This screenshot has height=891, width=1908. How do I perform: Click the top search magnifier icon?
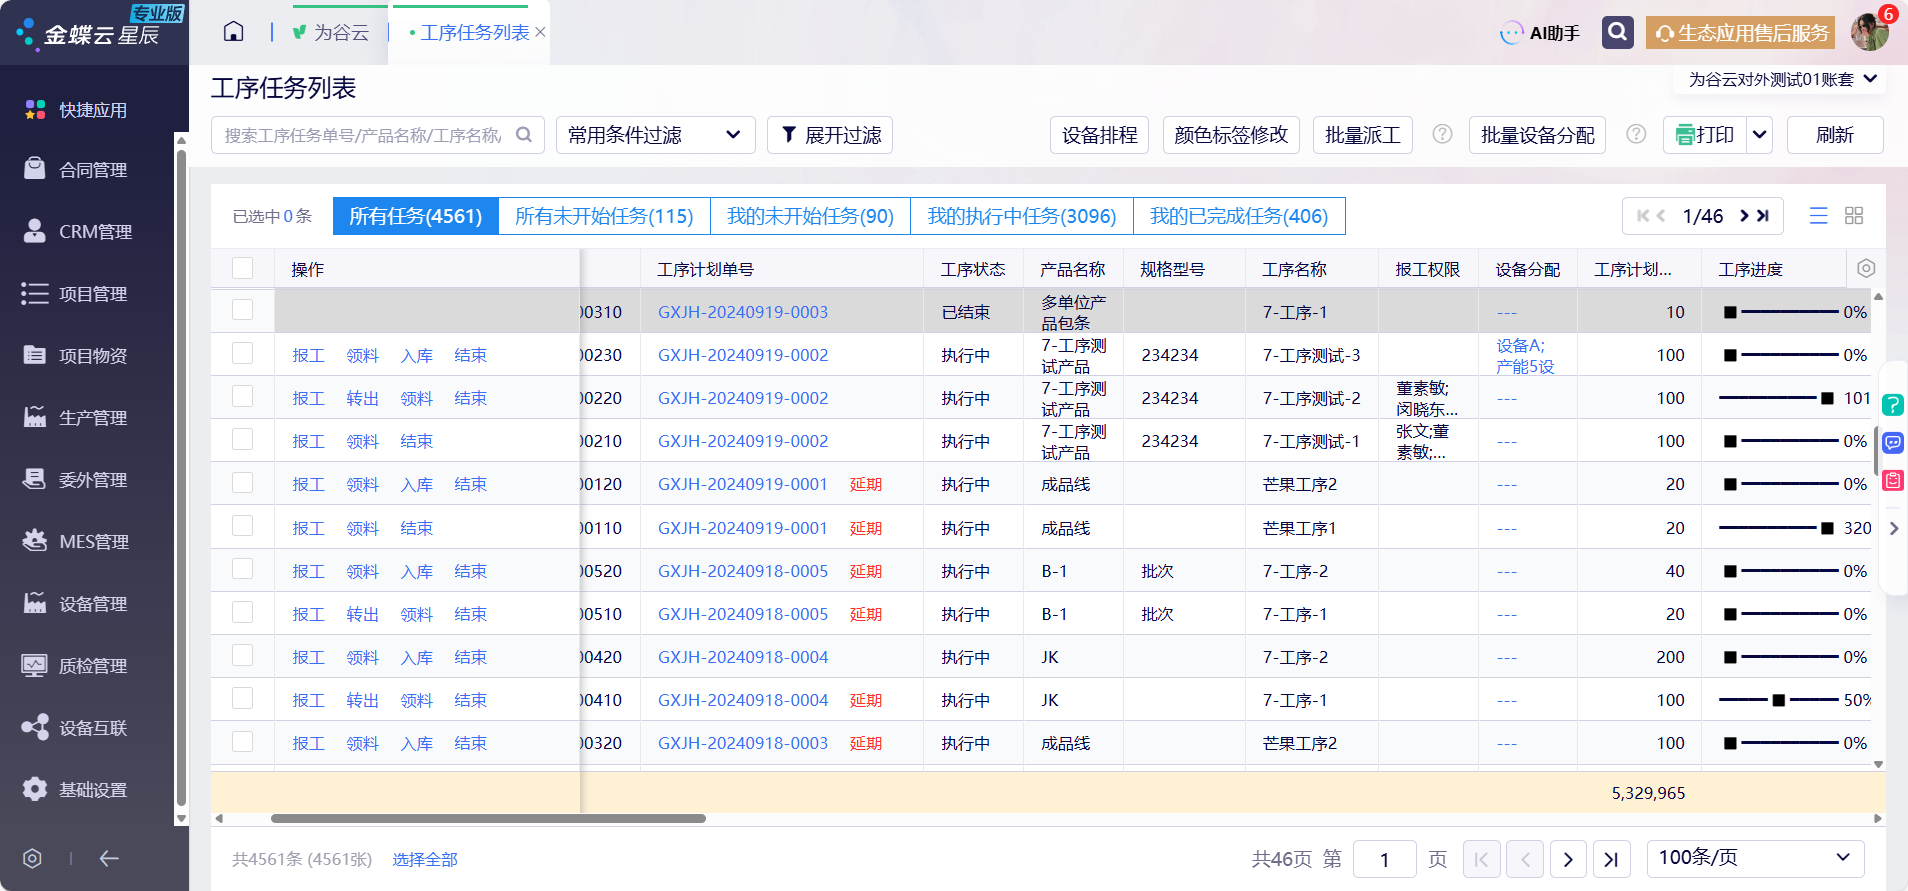click(x=1617, y=32)
